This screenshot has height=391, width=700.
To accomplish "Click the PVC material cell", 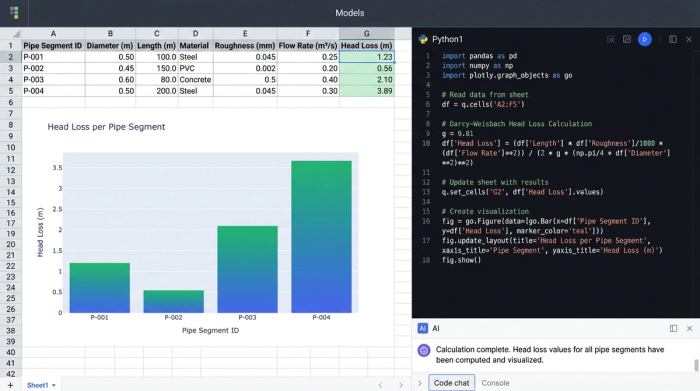I will tap(196, 68).
